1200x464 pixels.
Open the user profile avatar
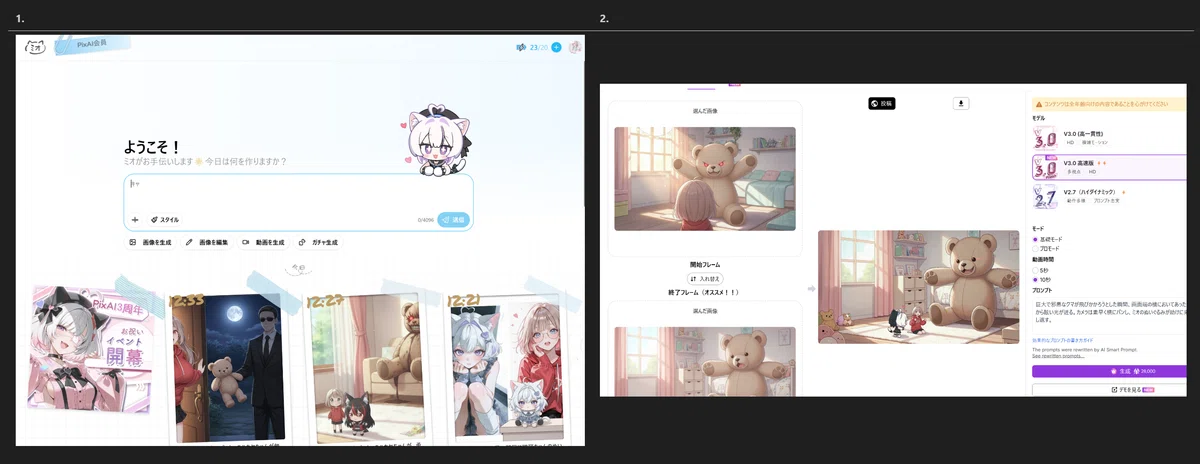pos(575,47)
